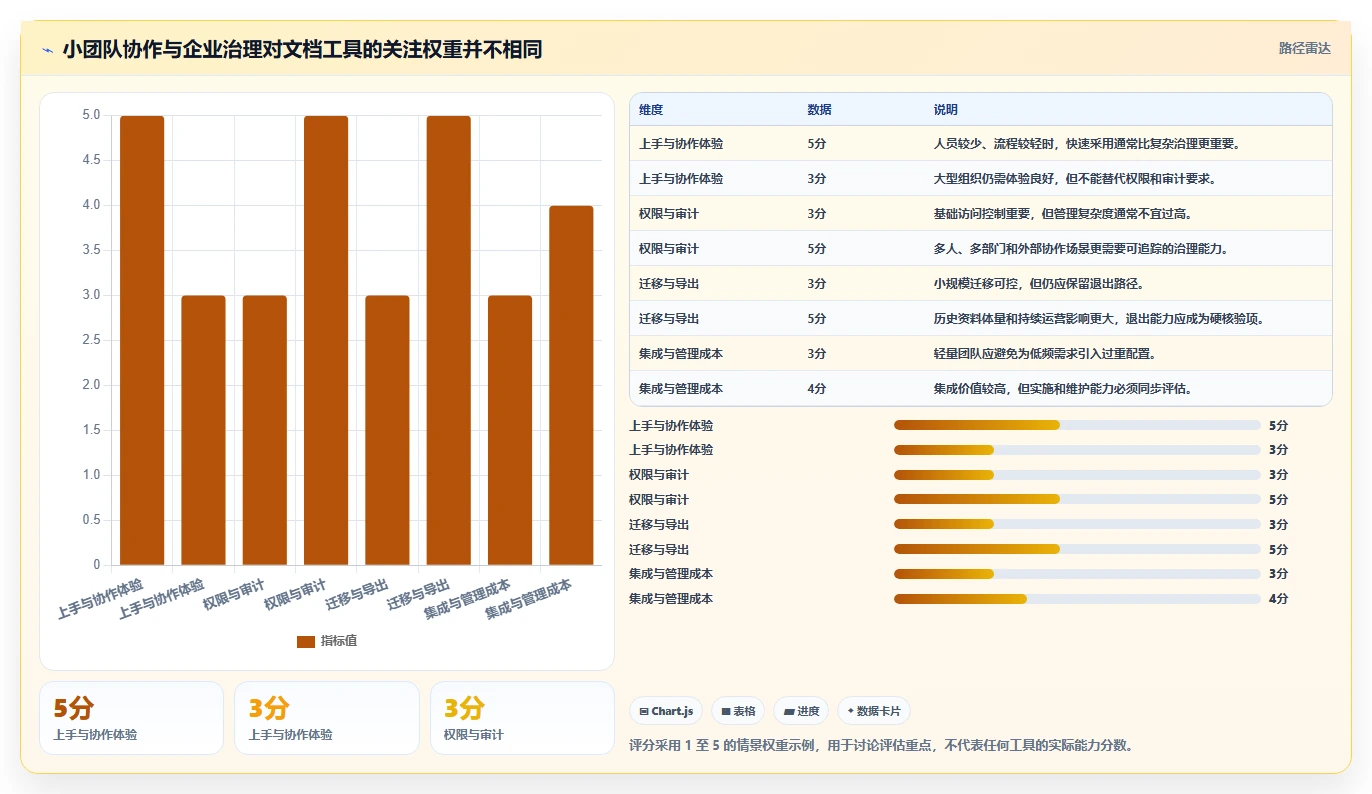Click the 迁移与导出 progress bar showing 5分
Screen dimensions: 1372x794
pos(1077,549)
